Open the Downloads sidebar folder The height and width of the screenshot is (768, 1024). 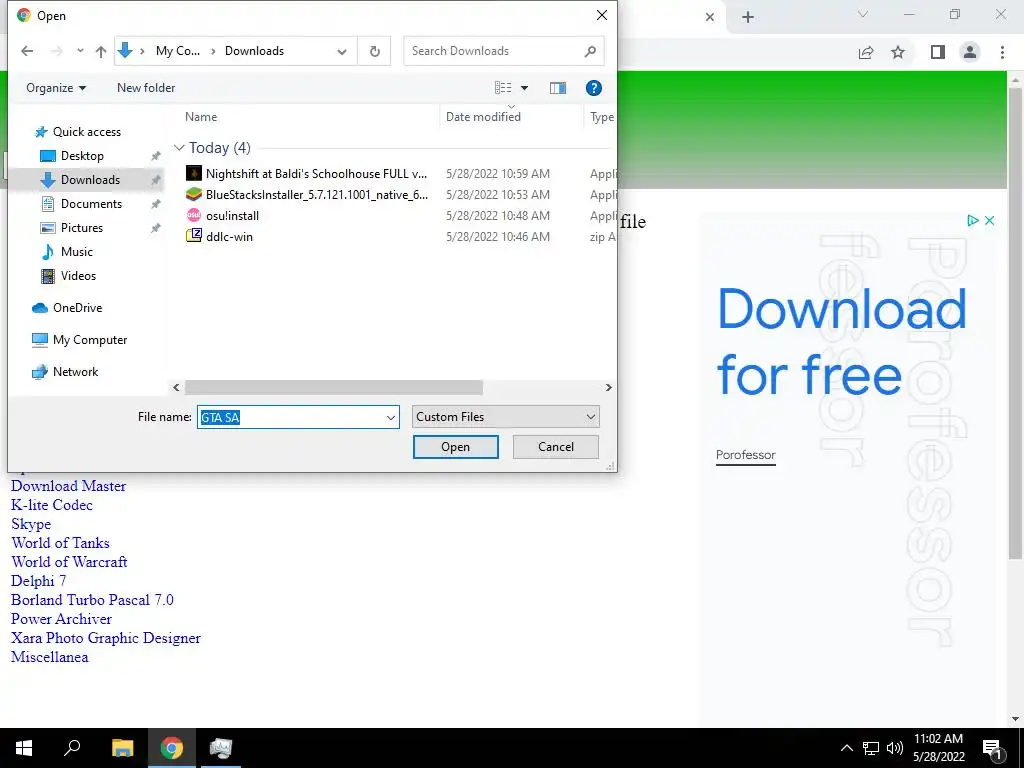click(x=90, y=180)
